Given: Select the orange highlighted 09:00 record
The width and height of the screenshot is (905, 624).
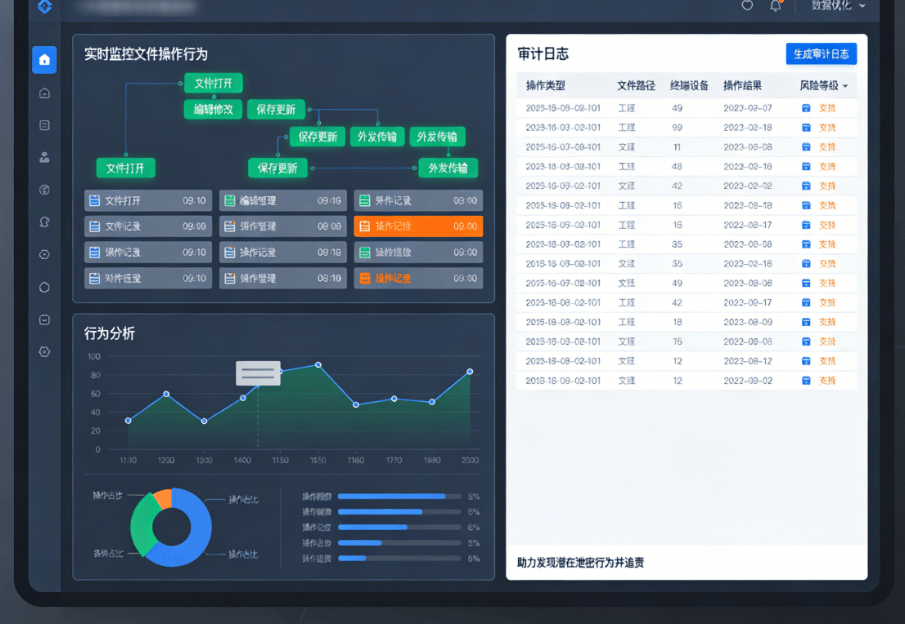Looking at the screenshot, I should coord(418,226).
